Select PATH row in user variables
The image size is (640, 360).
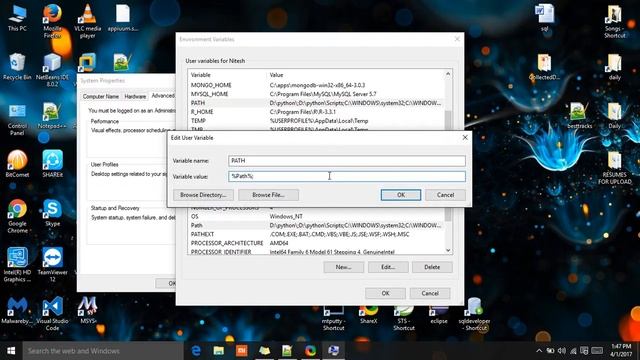(x=316, y=103)
